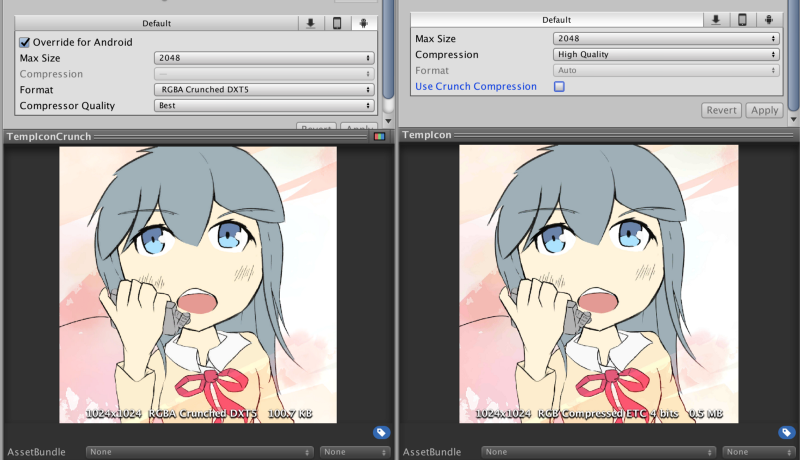Select the iPhone platform tab in left panel
The width and height of the screenshot is (800, 460).
point(337,23)
